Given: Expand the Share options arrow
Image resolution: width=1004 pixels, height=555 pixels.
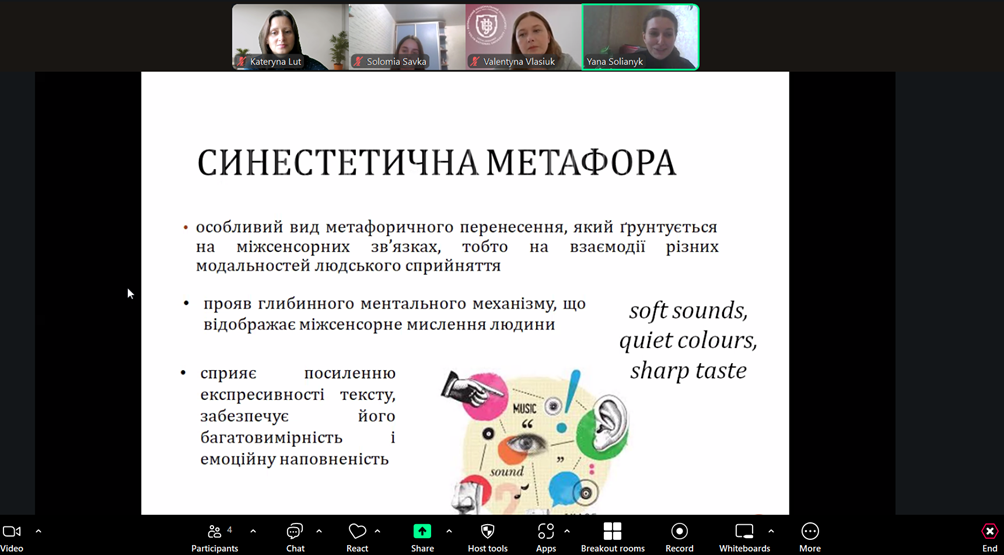Looking at the screenshot, I should pos(448,531).
